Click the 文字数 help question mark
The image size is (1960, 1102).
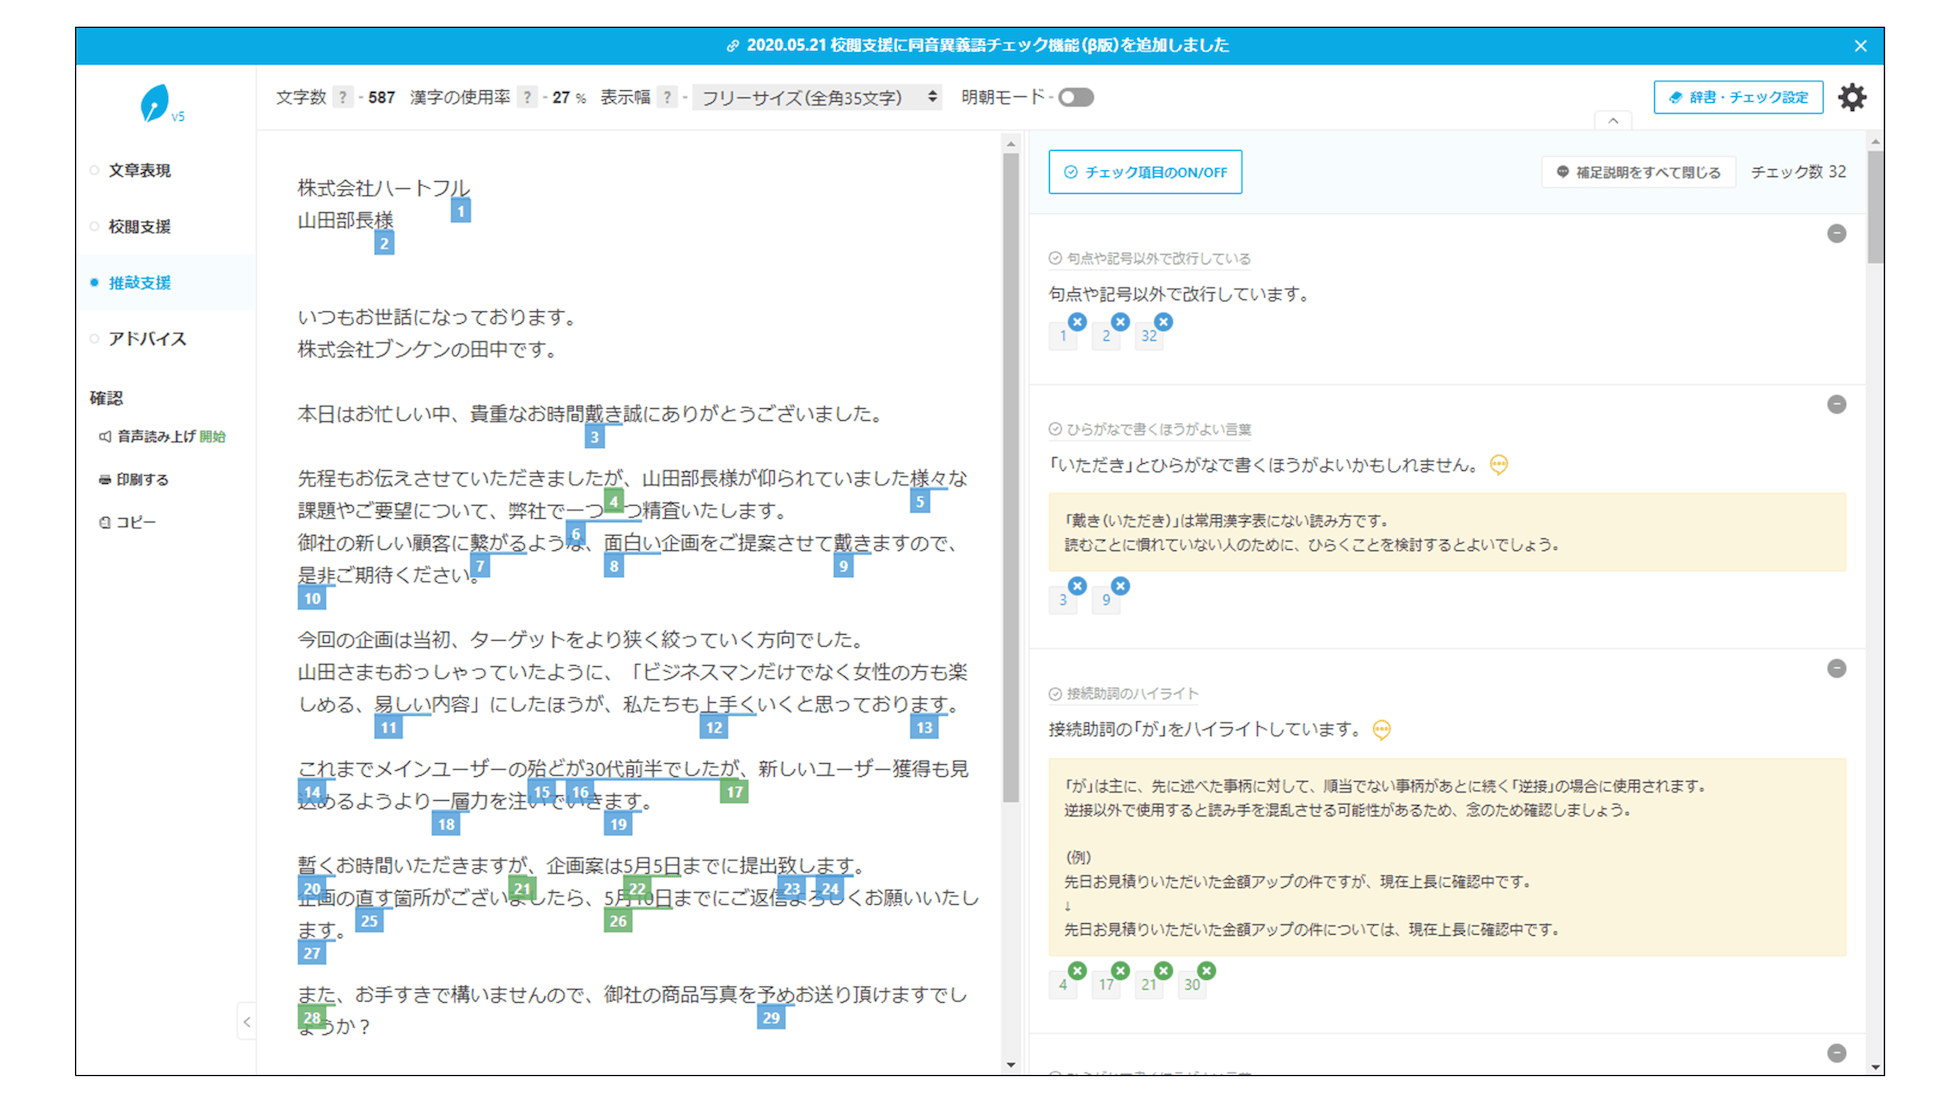pyautogui.click(x=343, y=97)
